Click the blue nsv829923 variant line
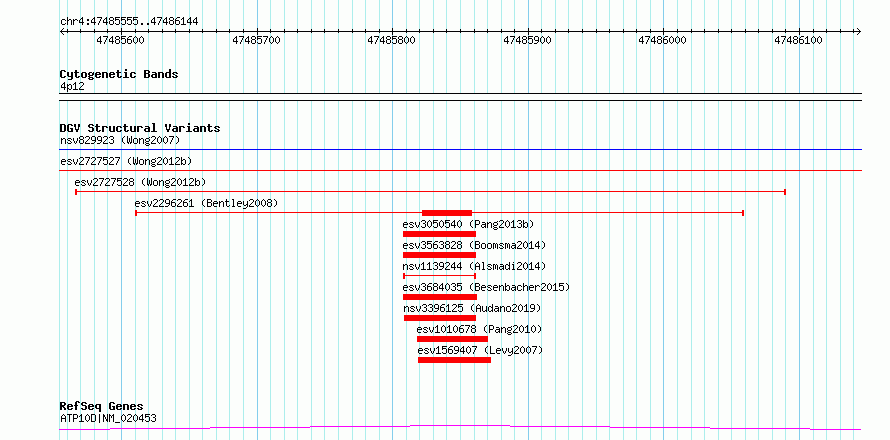This screenshot has height=440, width=890. (x=460, y=150)
